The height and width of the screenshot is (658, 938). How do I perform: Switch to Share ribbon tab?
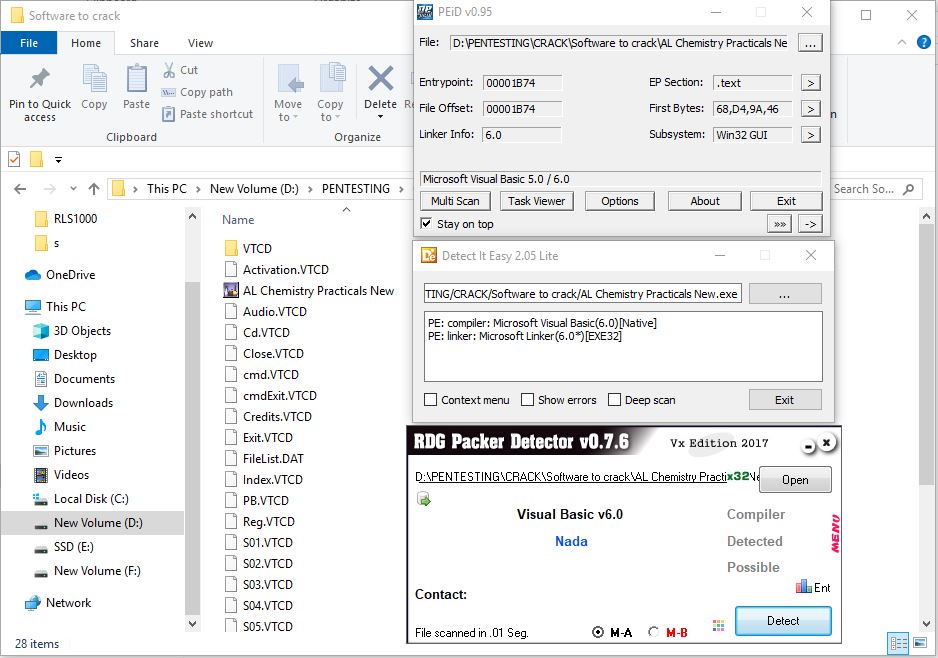pos(144,43)
